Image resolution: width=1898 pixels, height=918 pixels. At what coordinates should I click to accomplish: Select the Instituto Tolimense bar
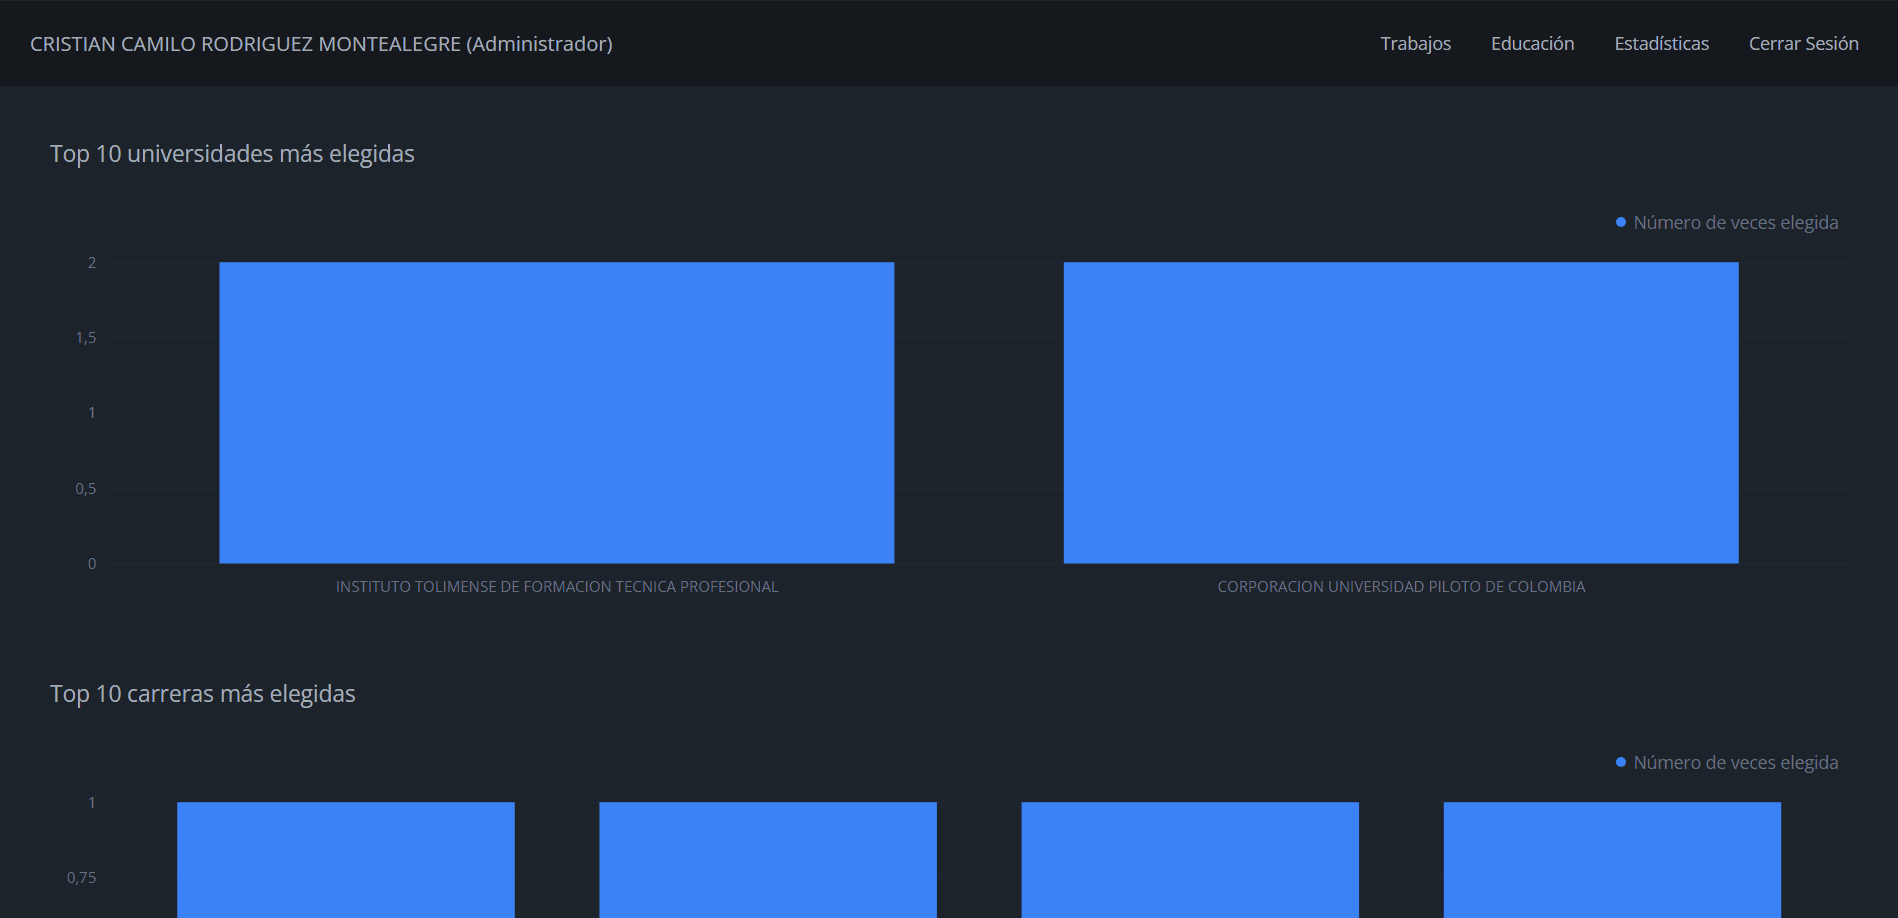pyautogui.click(x=556, y=412)
